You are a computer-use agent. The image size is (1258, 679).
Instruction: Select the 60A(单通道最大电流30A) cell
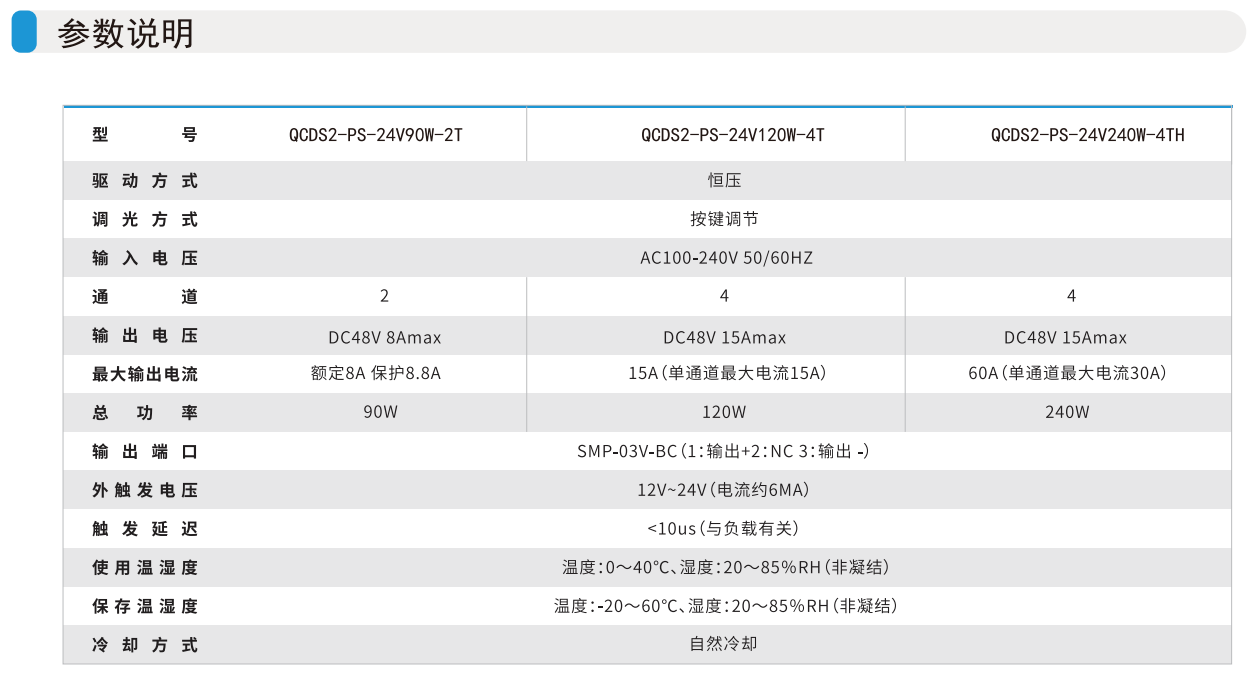1067,374
